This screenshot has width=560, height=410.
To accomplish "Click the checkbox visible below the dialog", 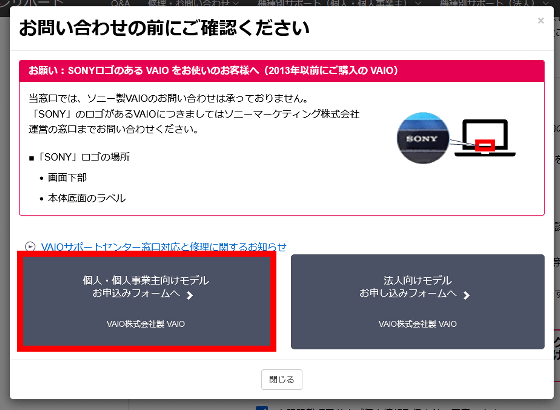I will pos(262,408).
